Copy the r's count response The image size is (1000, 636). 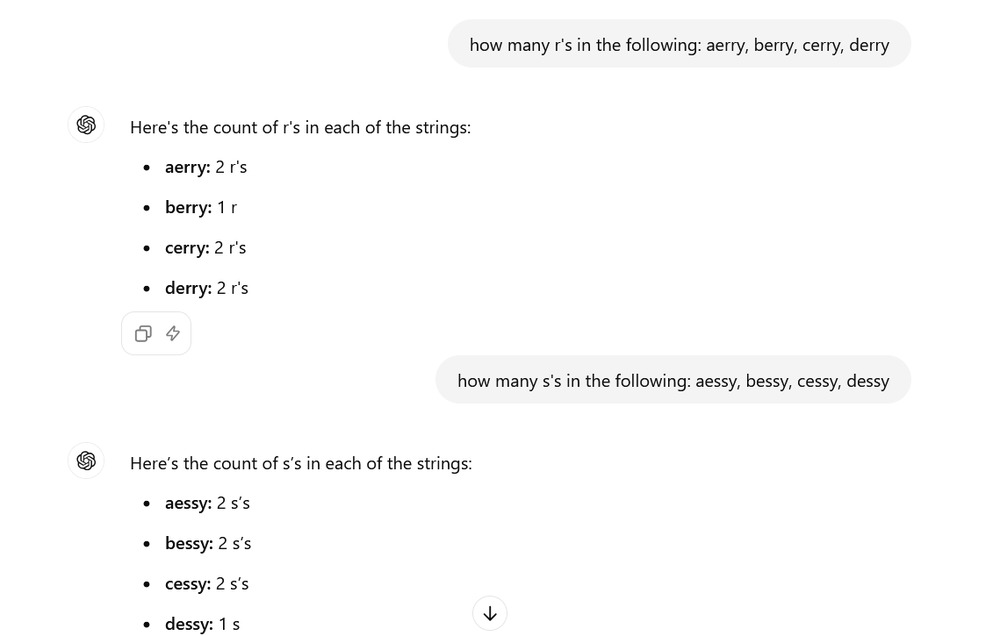pyautogui.click(x=143, y=334)
